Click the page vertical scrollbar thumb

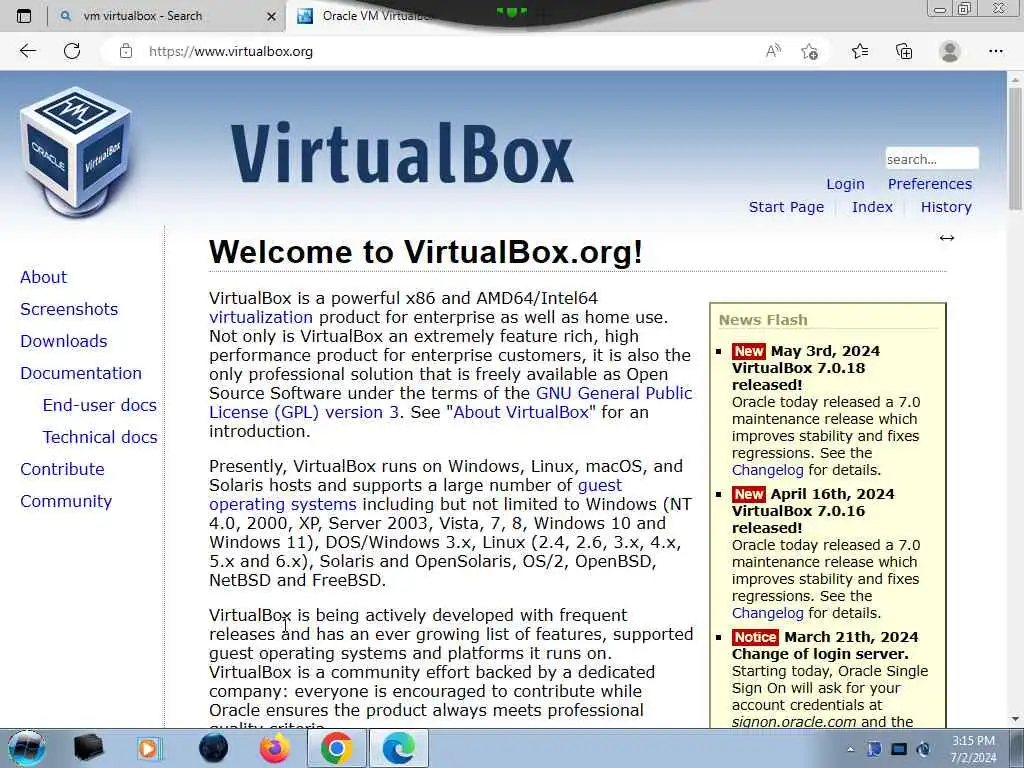click(1015, 148)
